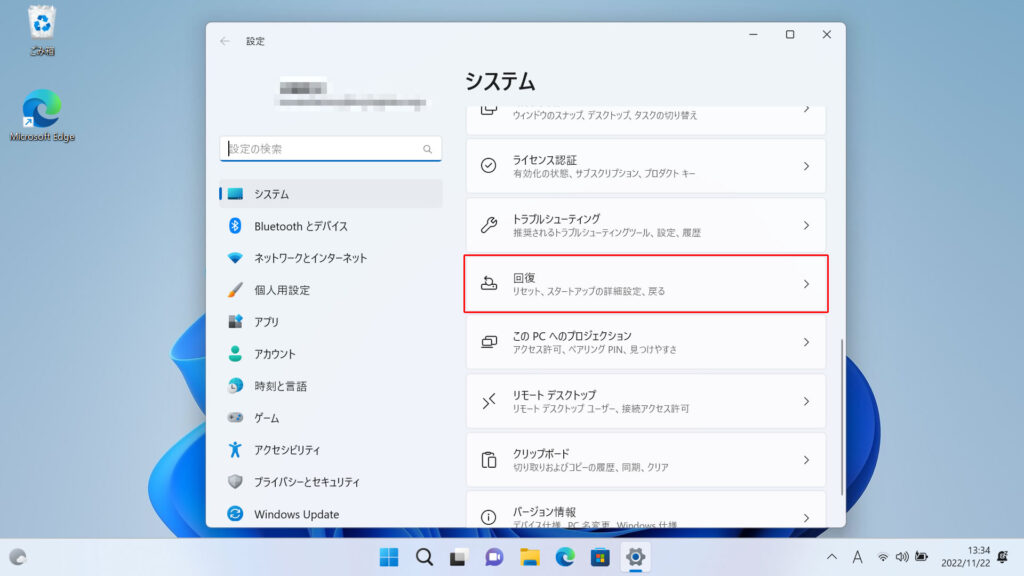Image resolution: width=1024 pixels, height=576 pixels.
Task: Click the IME input mode A indicator
Action: [857, 557]
